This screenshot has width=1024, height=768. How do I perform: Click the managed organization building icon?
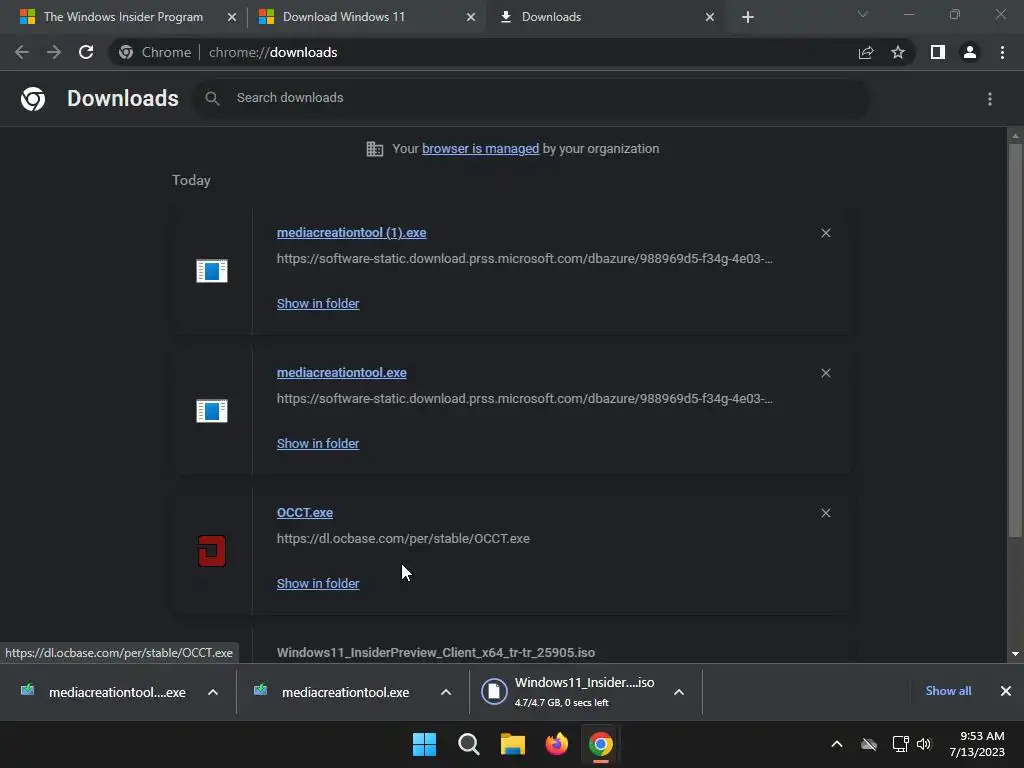coord(375,149)
